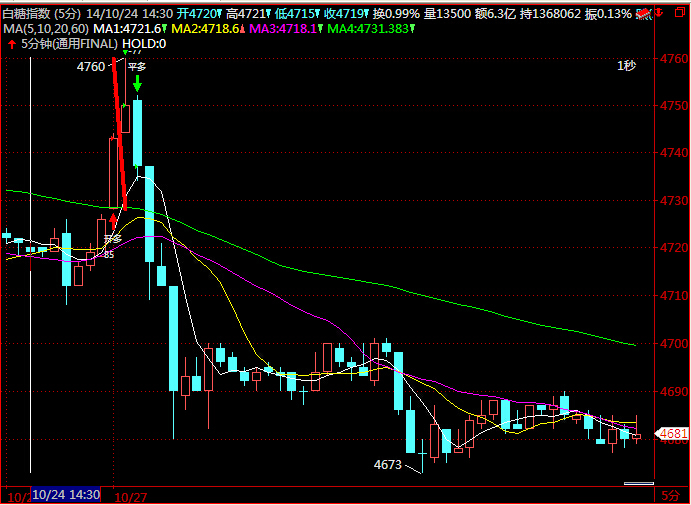Image resolution: width=691 pixels, height=505 pixels.
Task: Select the yellow MA2:4718.6 legend
Action: point(205,29)
